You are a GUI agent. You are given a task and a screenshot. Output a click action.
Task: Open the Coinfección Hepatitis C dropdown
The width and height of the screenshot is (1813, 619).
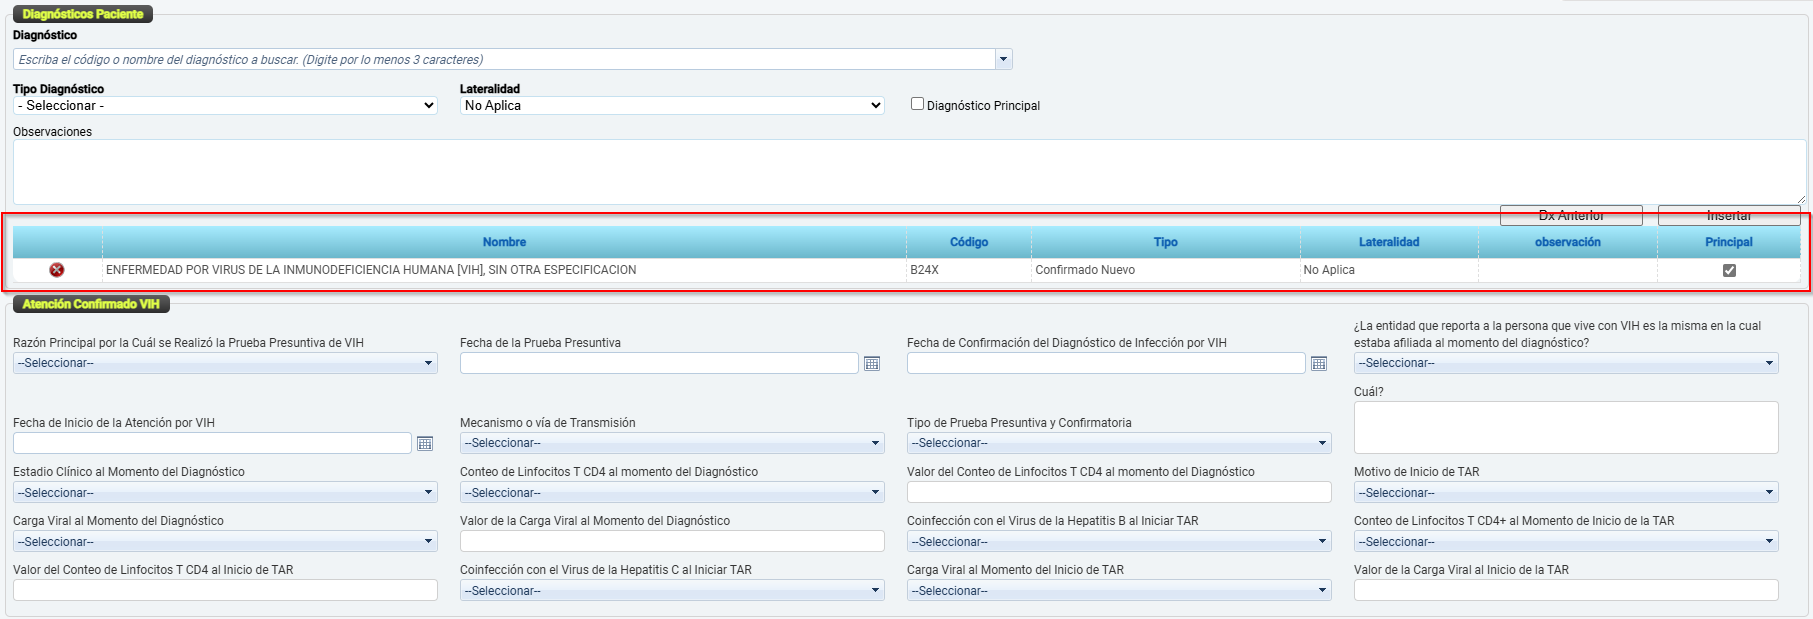(672, 591)
